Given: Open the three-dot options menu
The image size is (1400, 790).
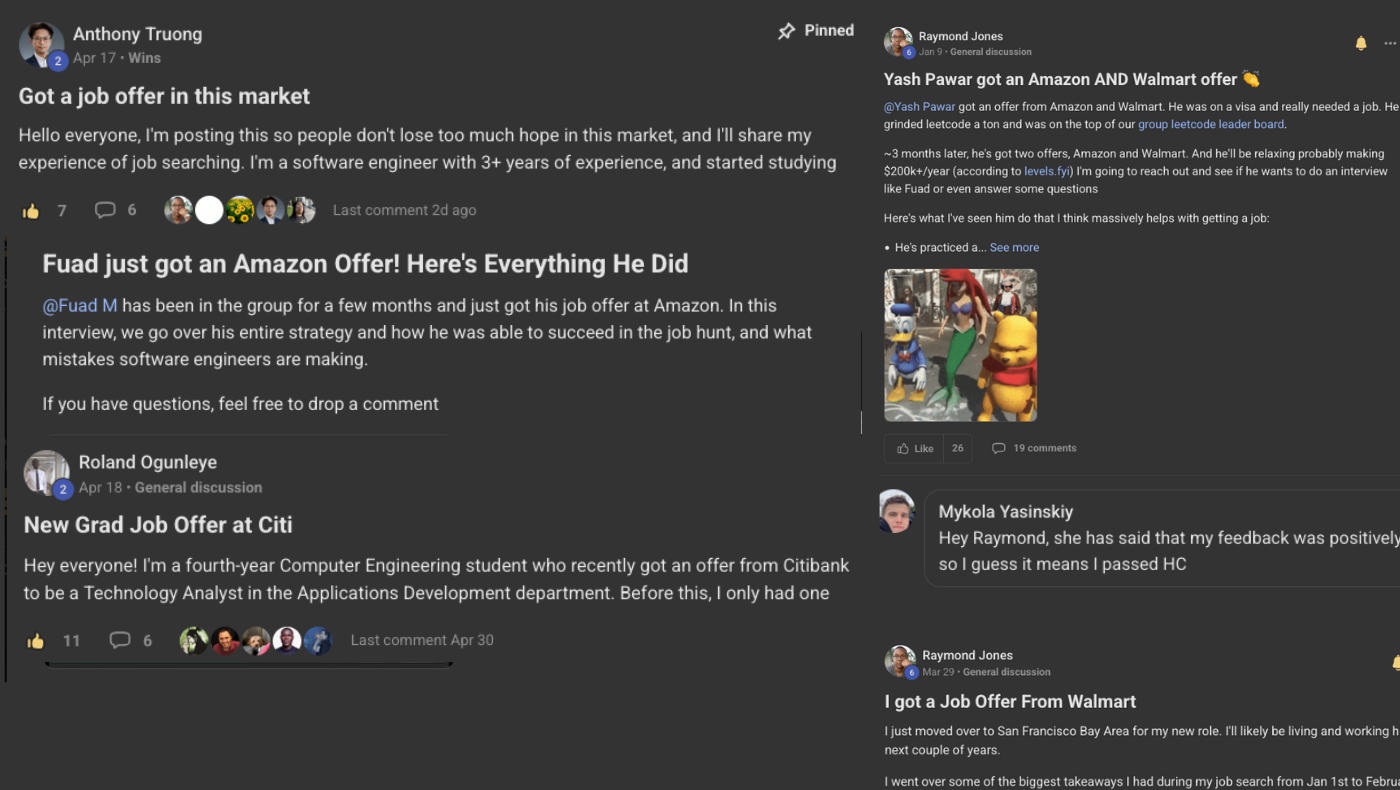Looking at the screenshot, I should (x=1389, y=43).
